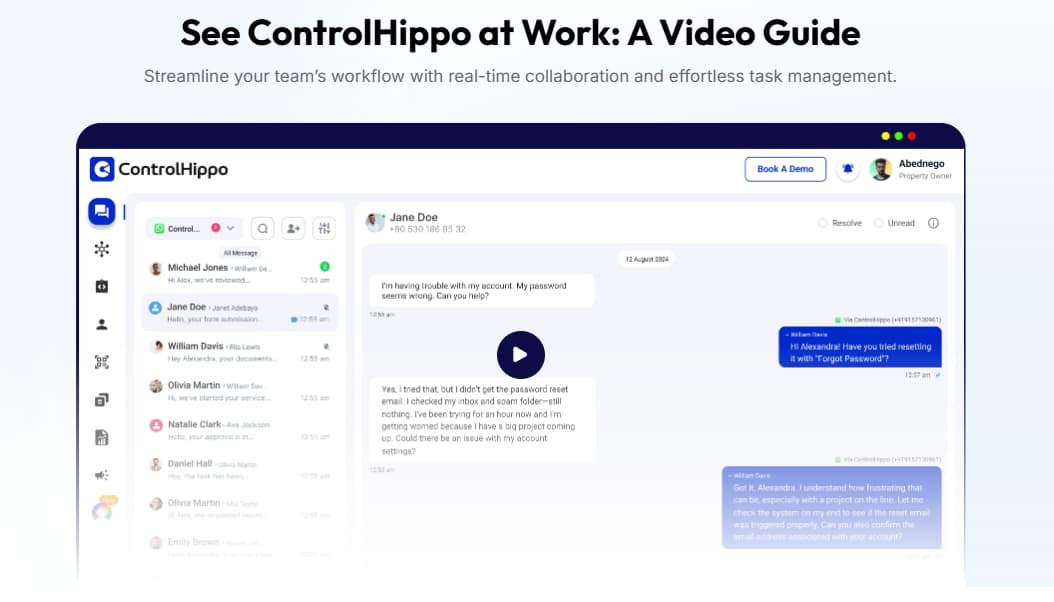Open the QR scan sidebar icon
Image resolution: width=1054 pixels, height=602 pixels.
click(102, 362)
